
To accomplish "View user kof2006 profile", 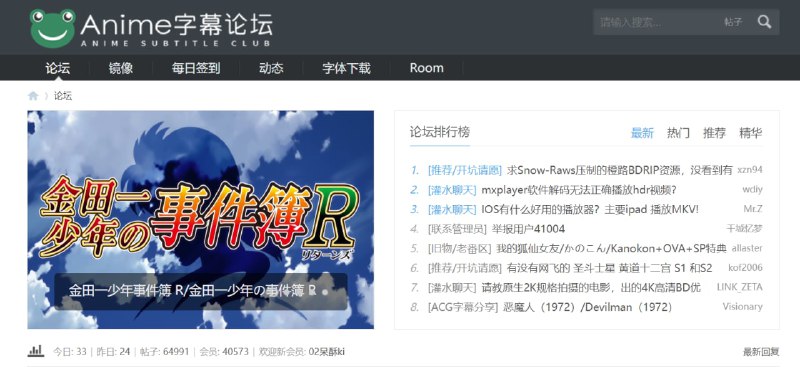I will click(745, 267).
